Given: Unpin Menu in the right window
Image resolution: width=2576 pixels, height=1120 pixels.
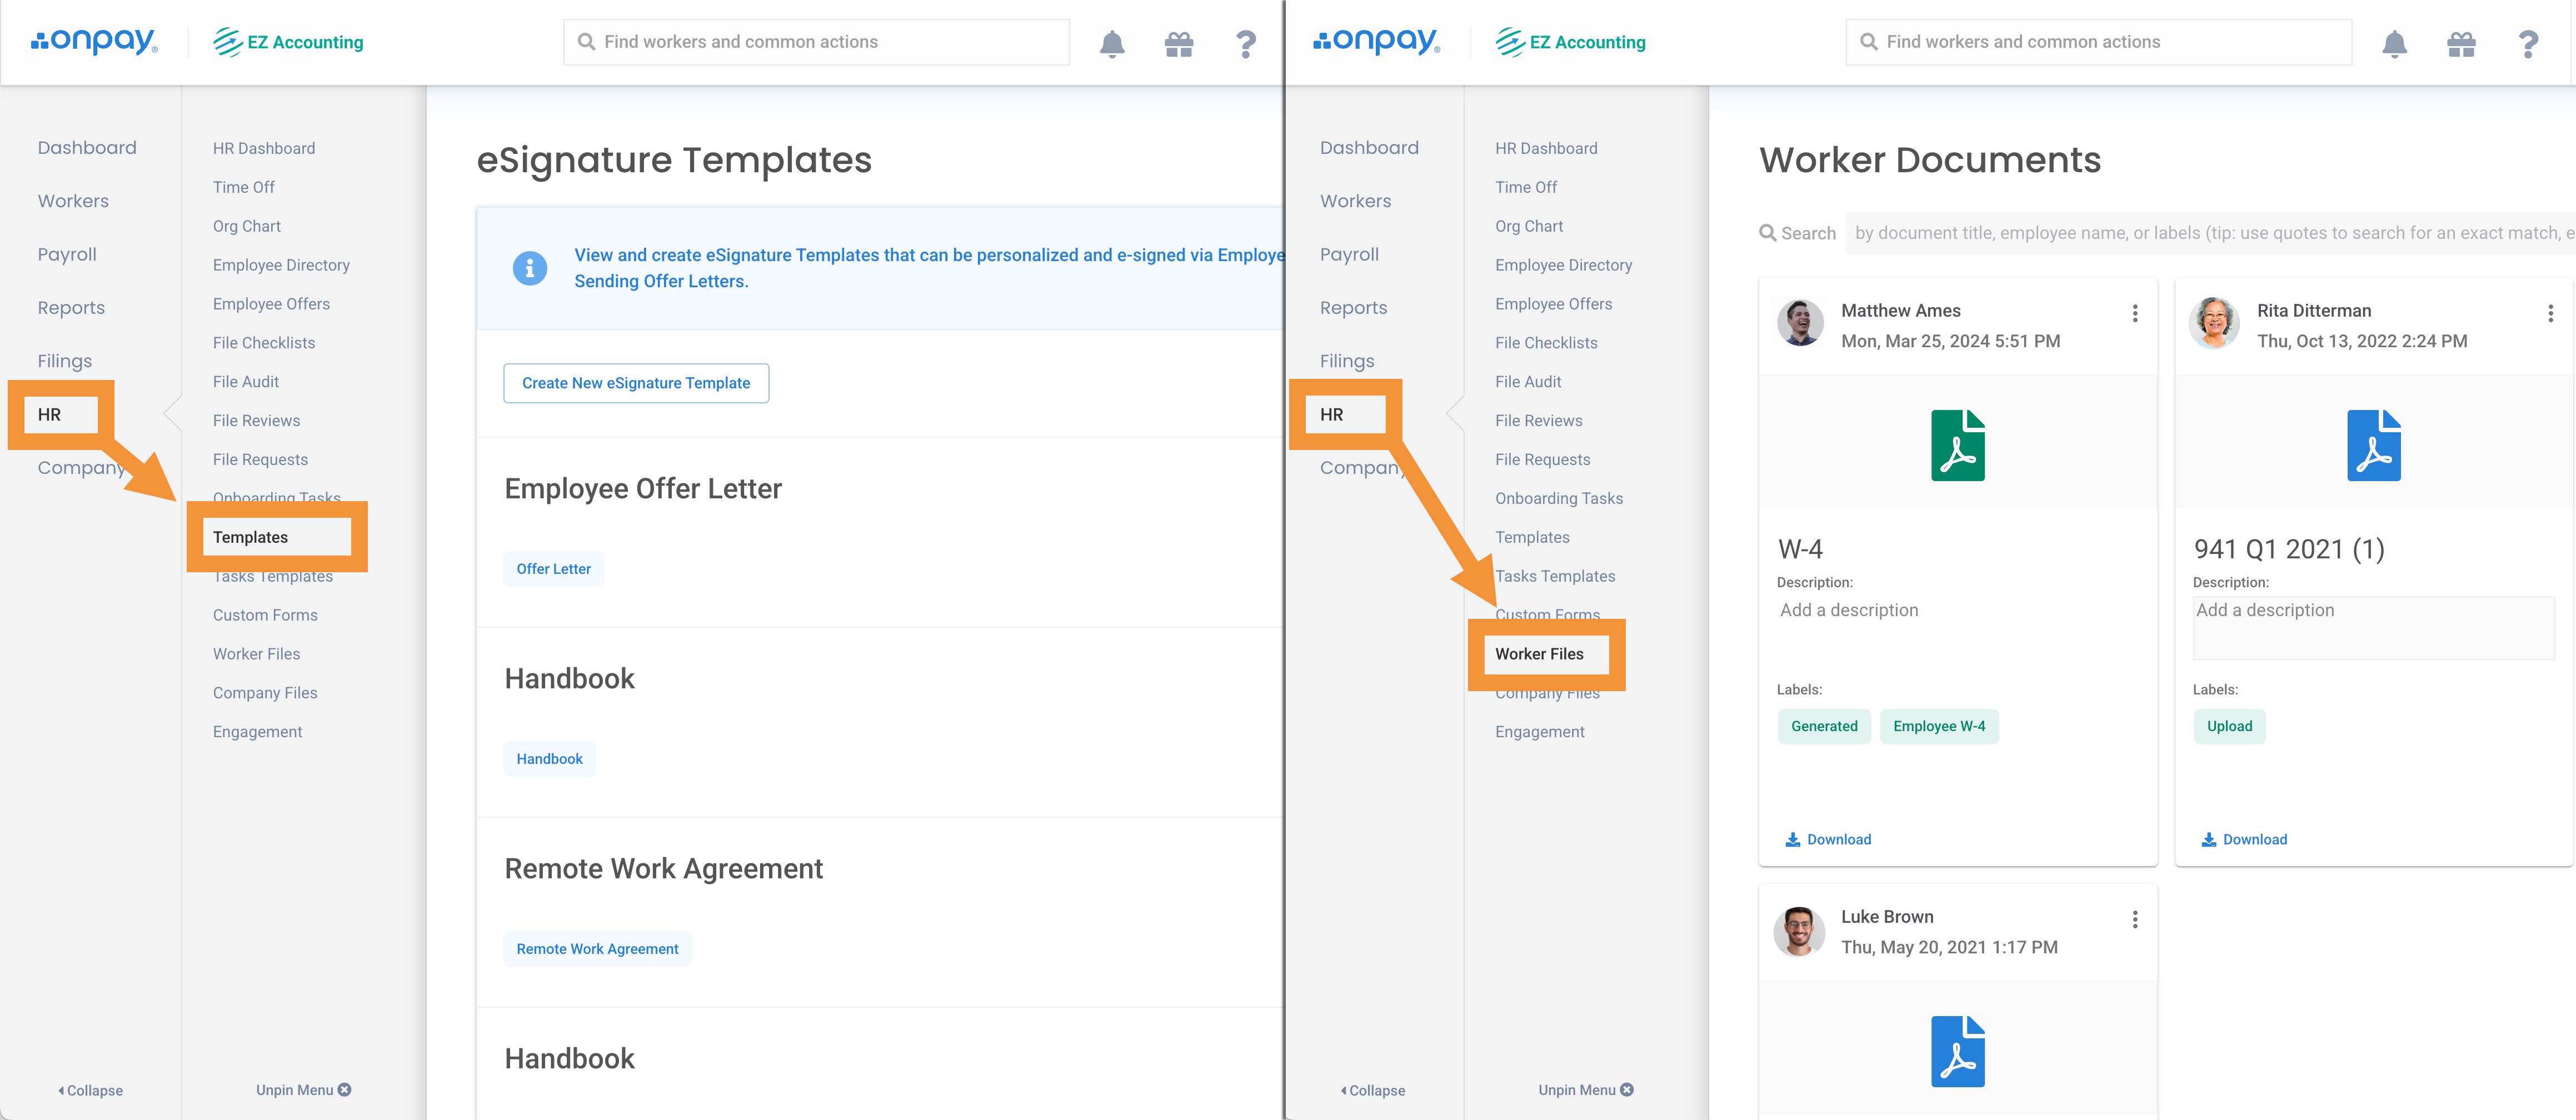Looking at the screenshot, I should 1586,1090.
